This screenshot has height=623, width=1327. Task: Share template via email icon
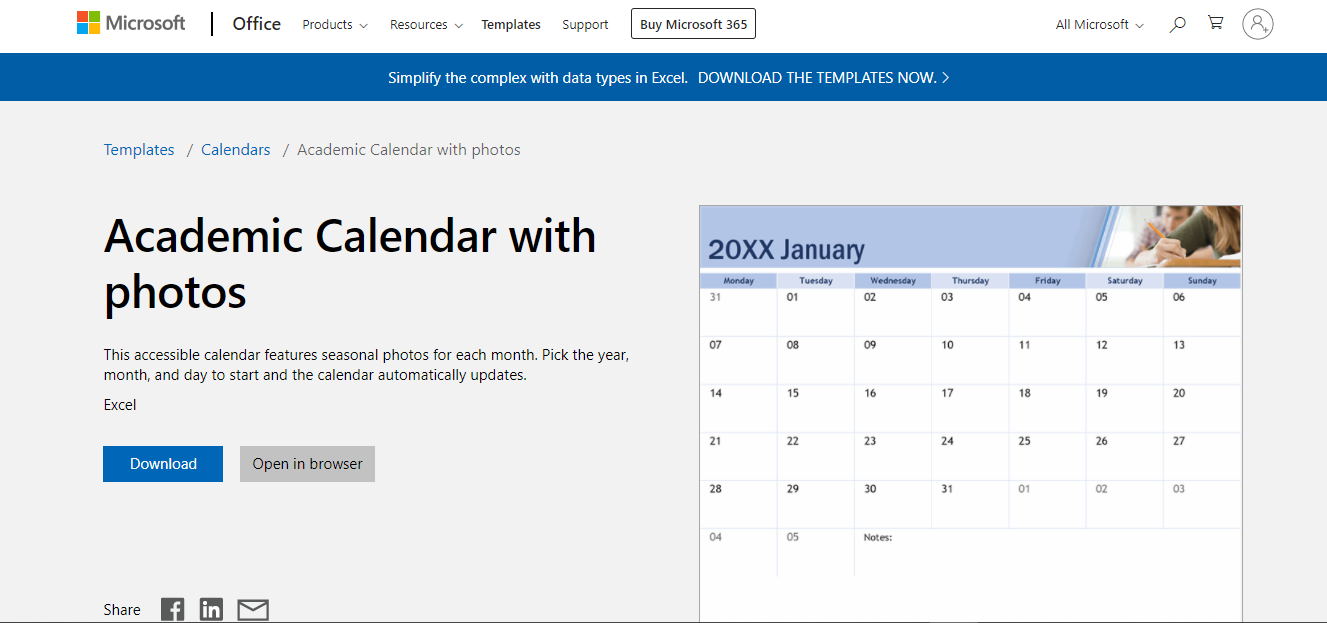click(x=253, y=609)
